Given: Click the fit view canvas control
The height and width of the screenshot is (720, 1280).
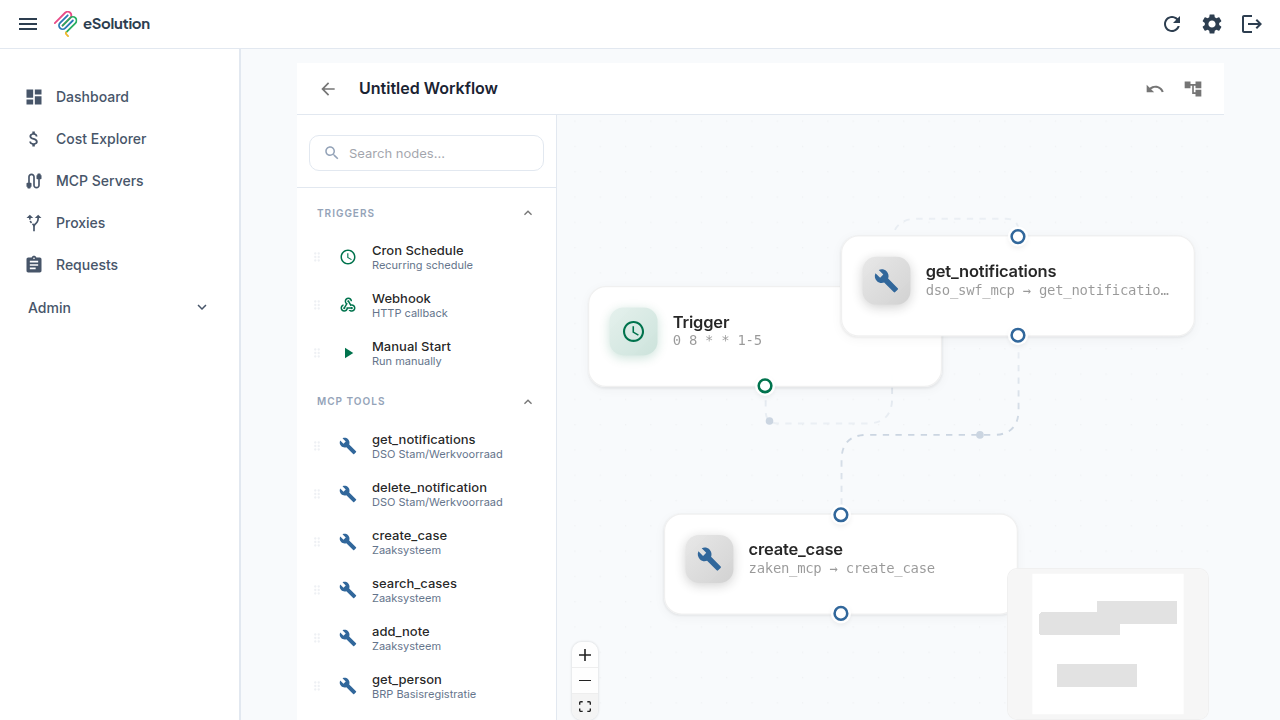Looking at the screenshot, I should pos(585,706).
